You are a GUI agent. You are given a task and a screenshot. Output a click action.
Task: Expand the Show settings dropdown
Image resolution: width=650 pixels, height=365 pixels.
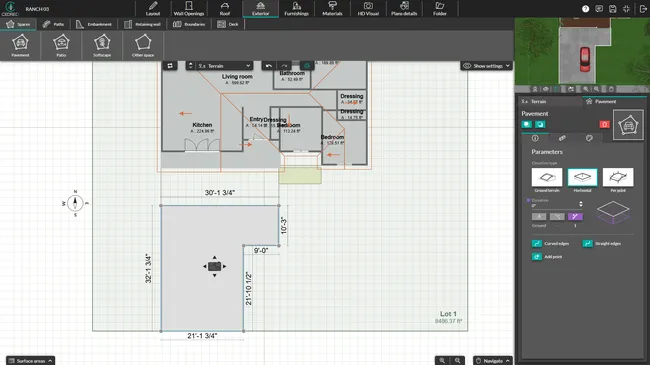point(486,66)
